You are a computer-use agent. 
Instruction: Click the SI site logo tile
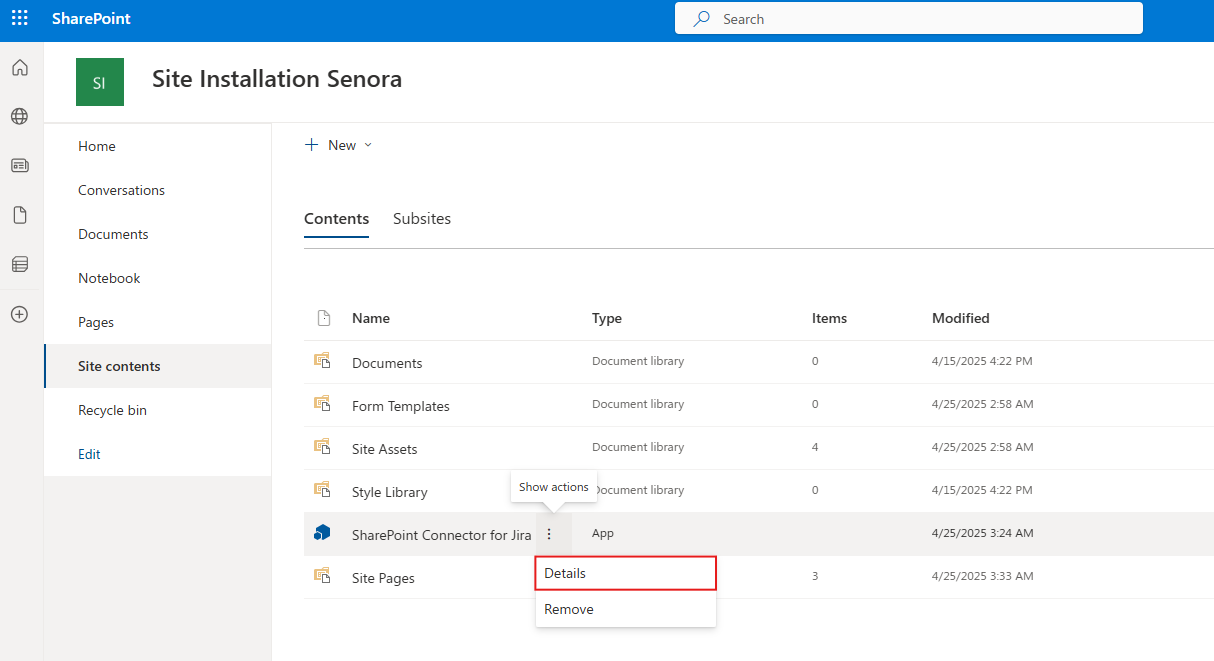point(100,82)
